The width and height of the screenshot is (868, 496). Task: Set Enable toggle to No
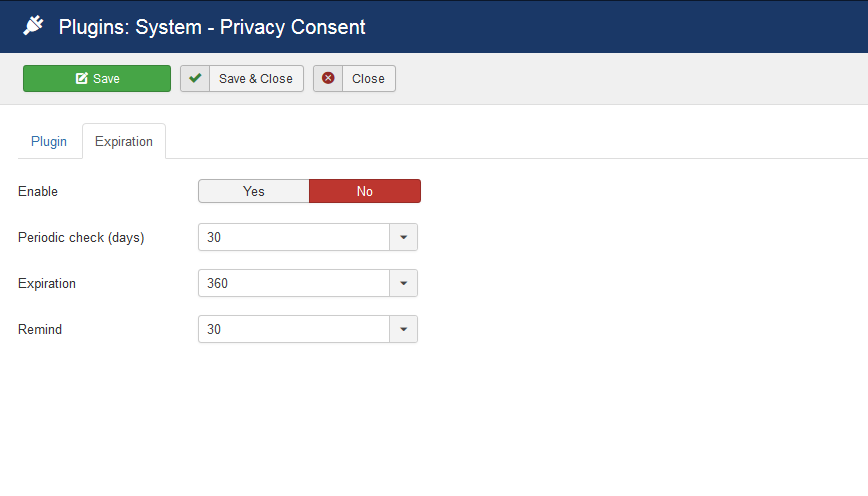click(x=365, y=191)
